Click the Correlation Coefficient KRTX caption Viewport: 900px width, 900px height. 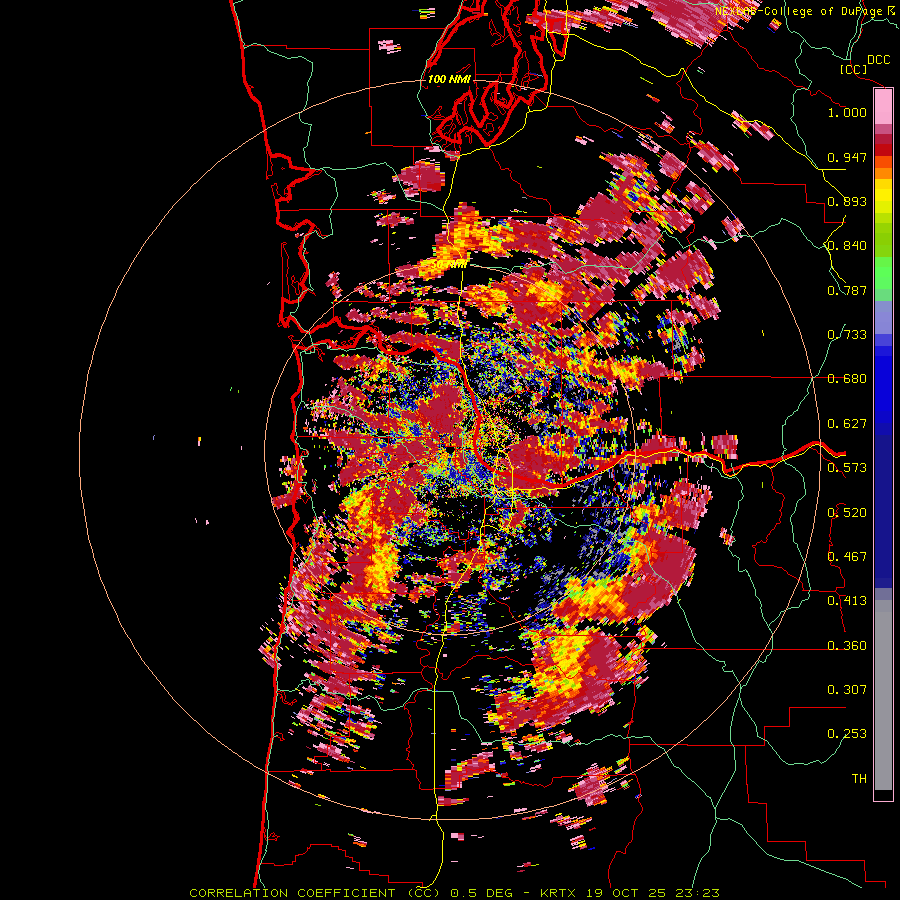455,893
